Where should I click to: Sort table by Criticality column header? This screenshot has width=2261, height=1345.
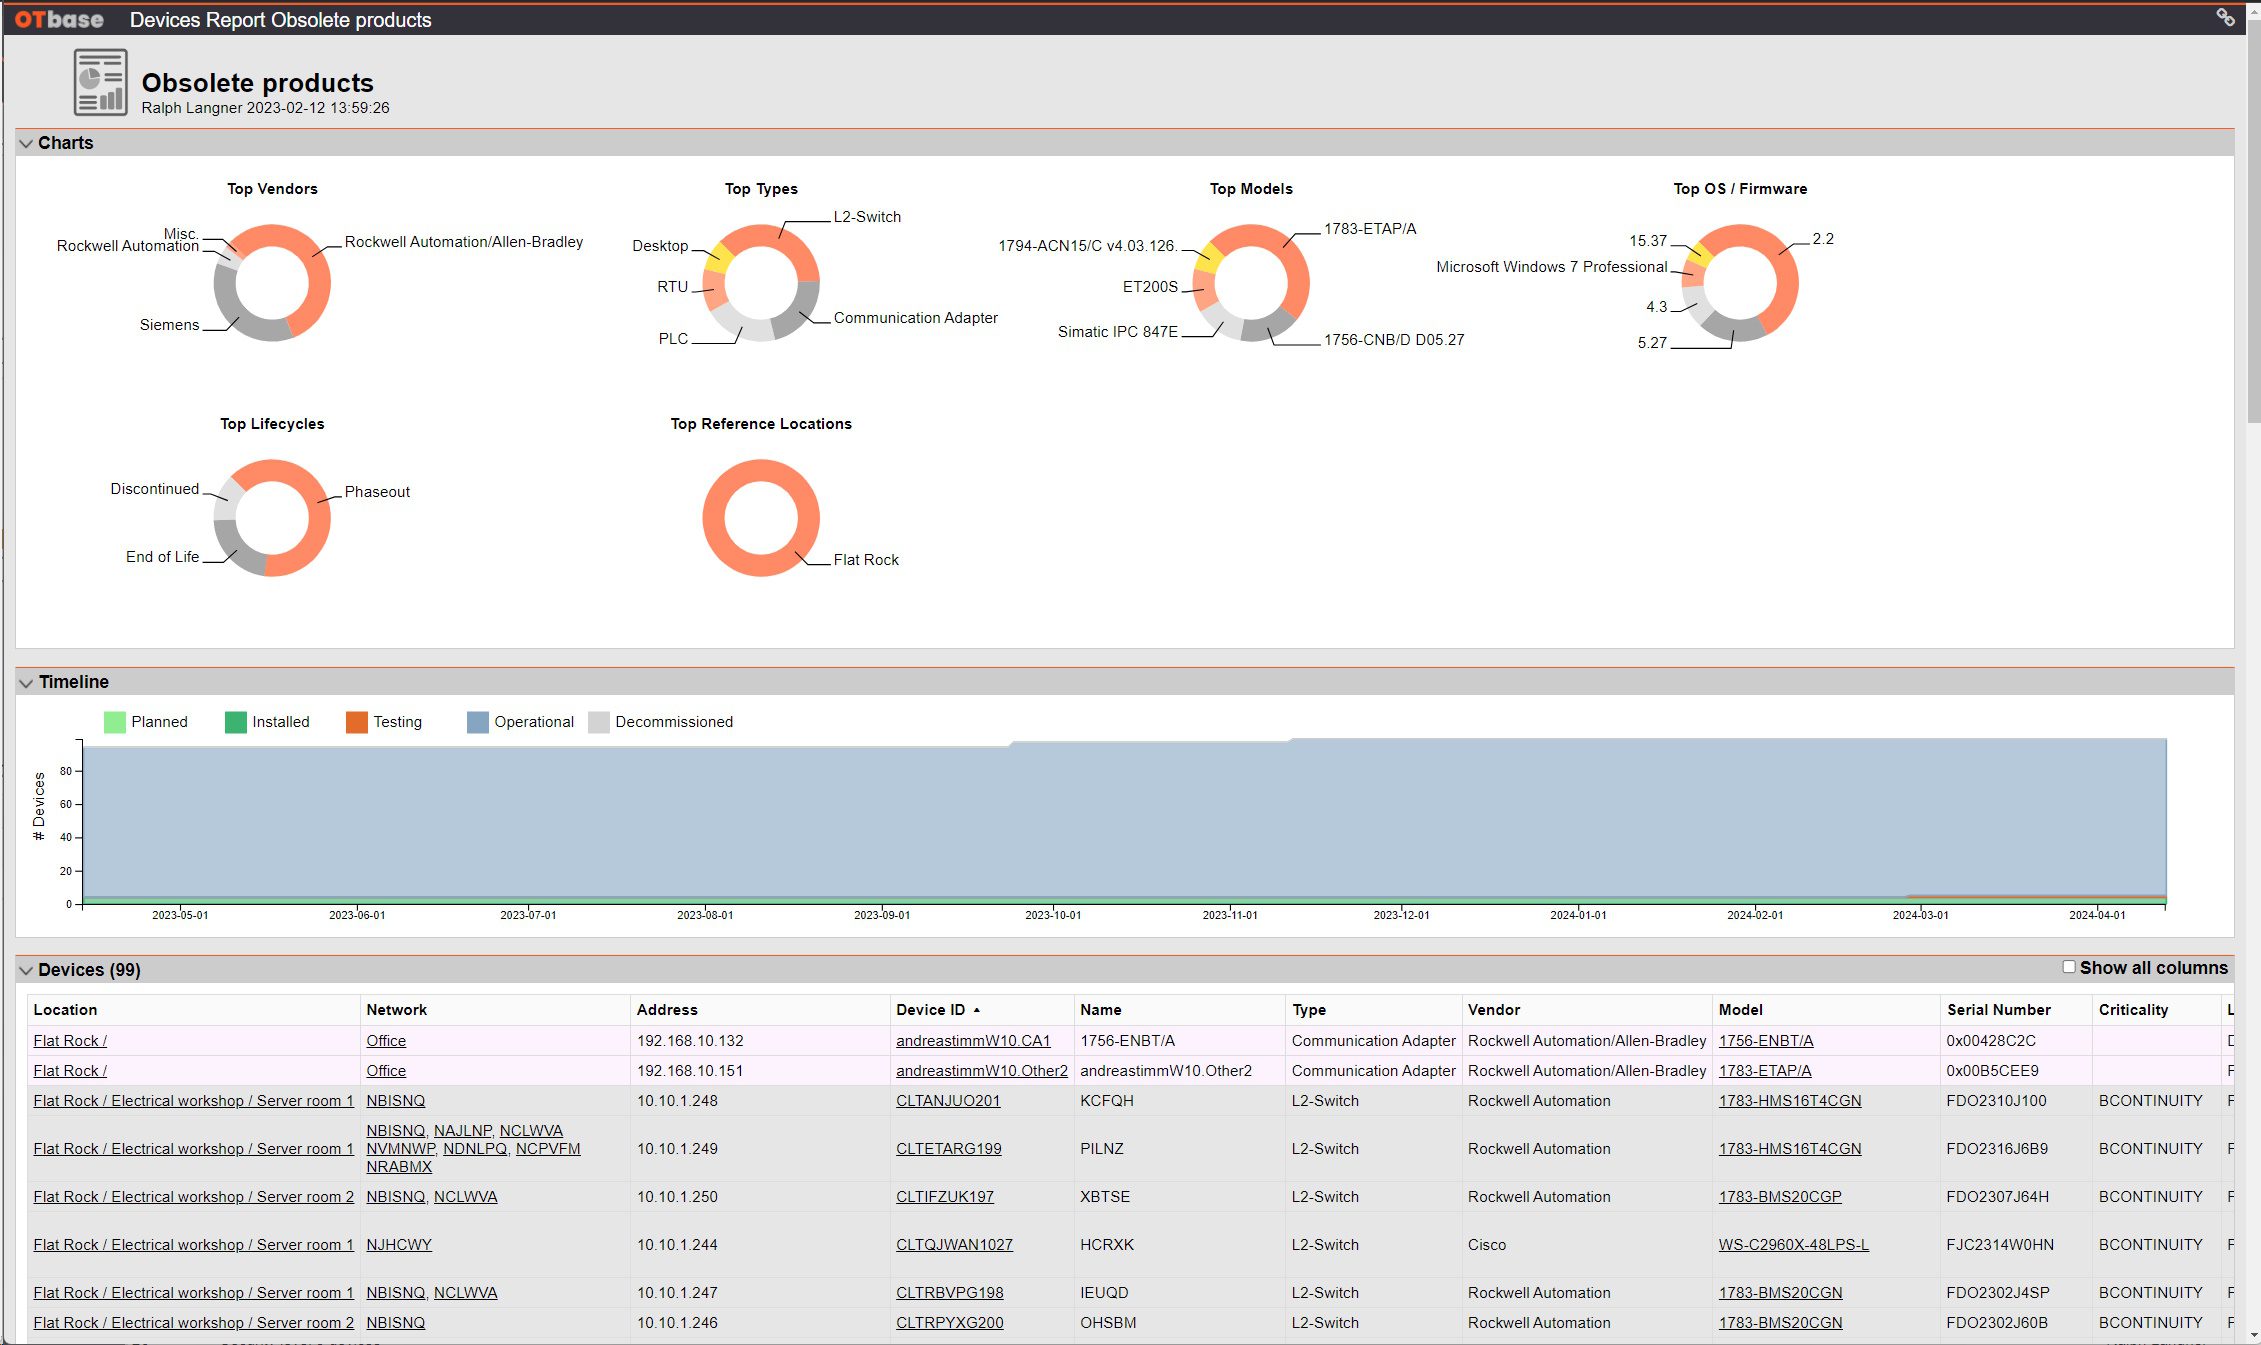click(x=2132, y=1010)
